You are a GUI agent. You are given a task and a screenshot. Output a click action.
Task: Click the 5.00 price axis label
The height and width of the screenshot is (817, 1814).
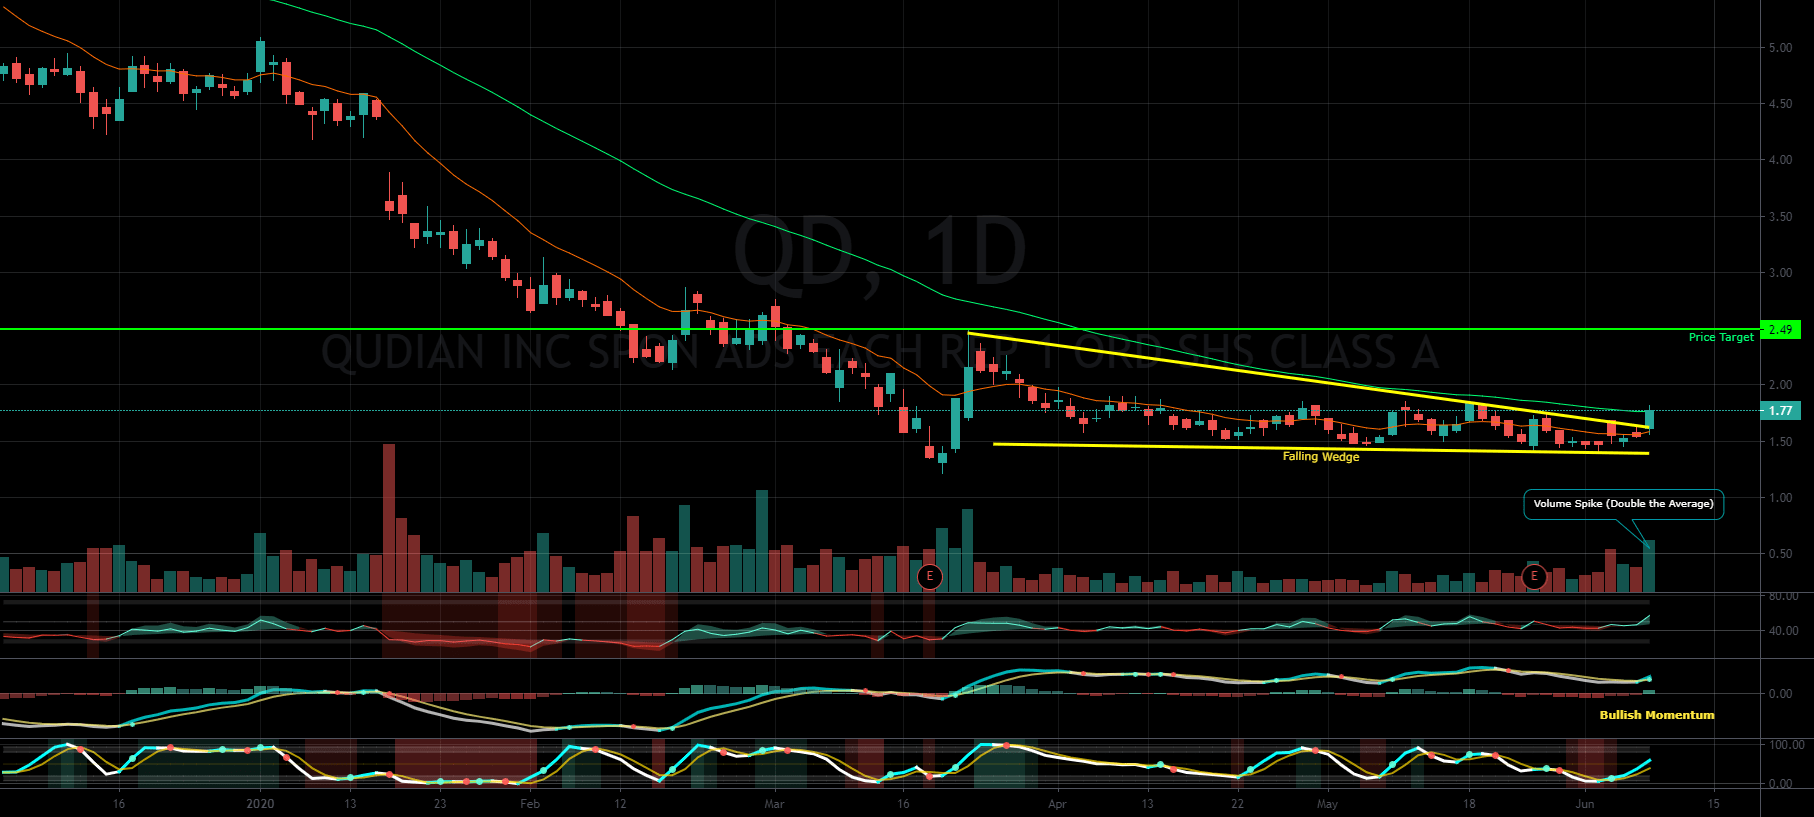pyautogui.click(x=1780, y=48)
